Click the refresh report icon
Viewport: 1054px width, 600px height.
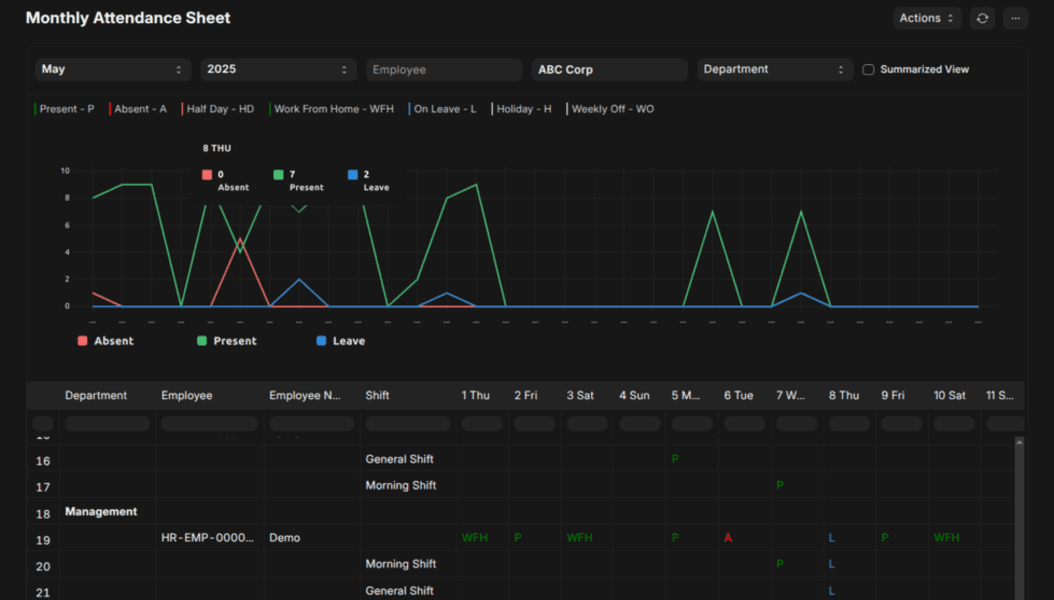point(982,18)
